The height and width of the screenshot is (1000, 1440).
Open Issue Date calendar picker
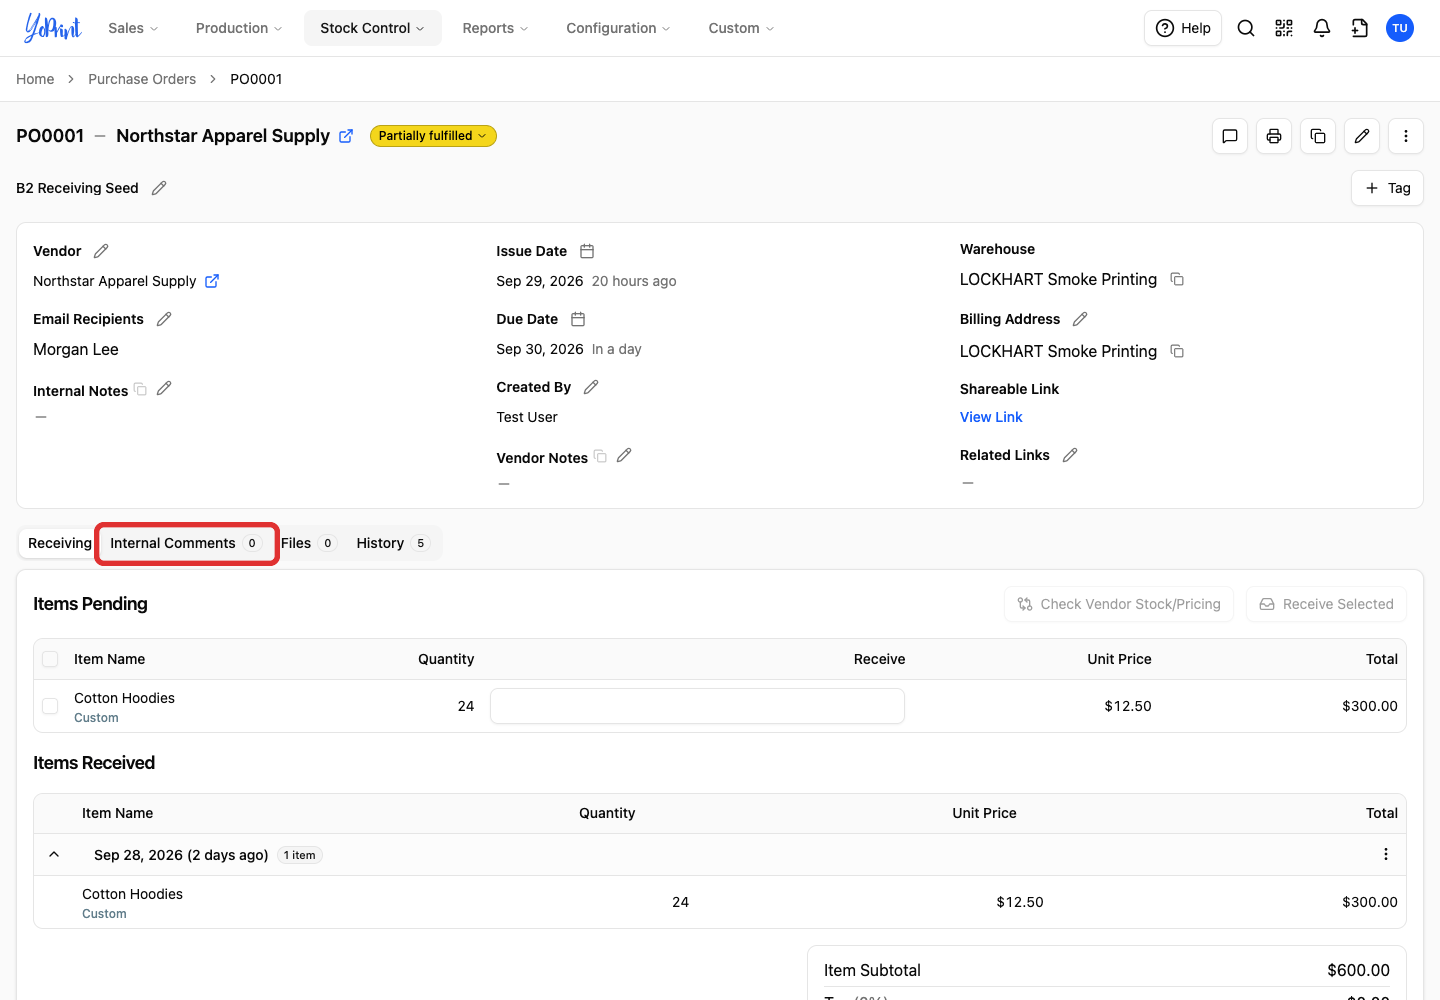(587, 251)
